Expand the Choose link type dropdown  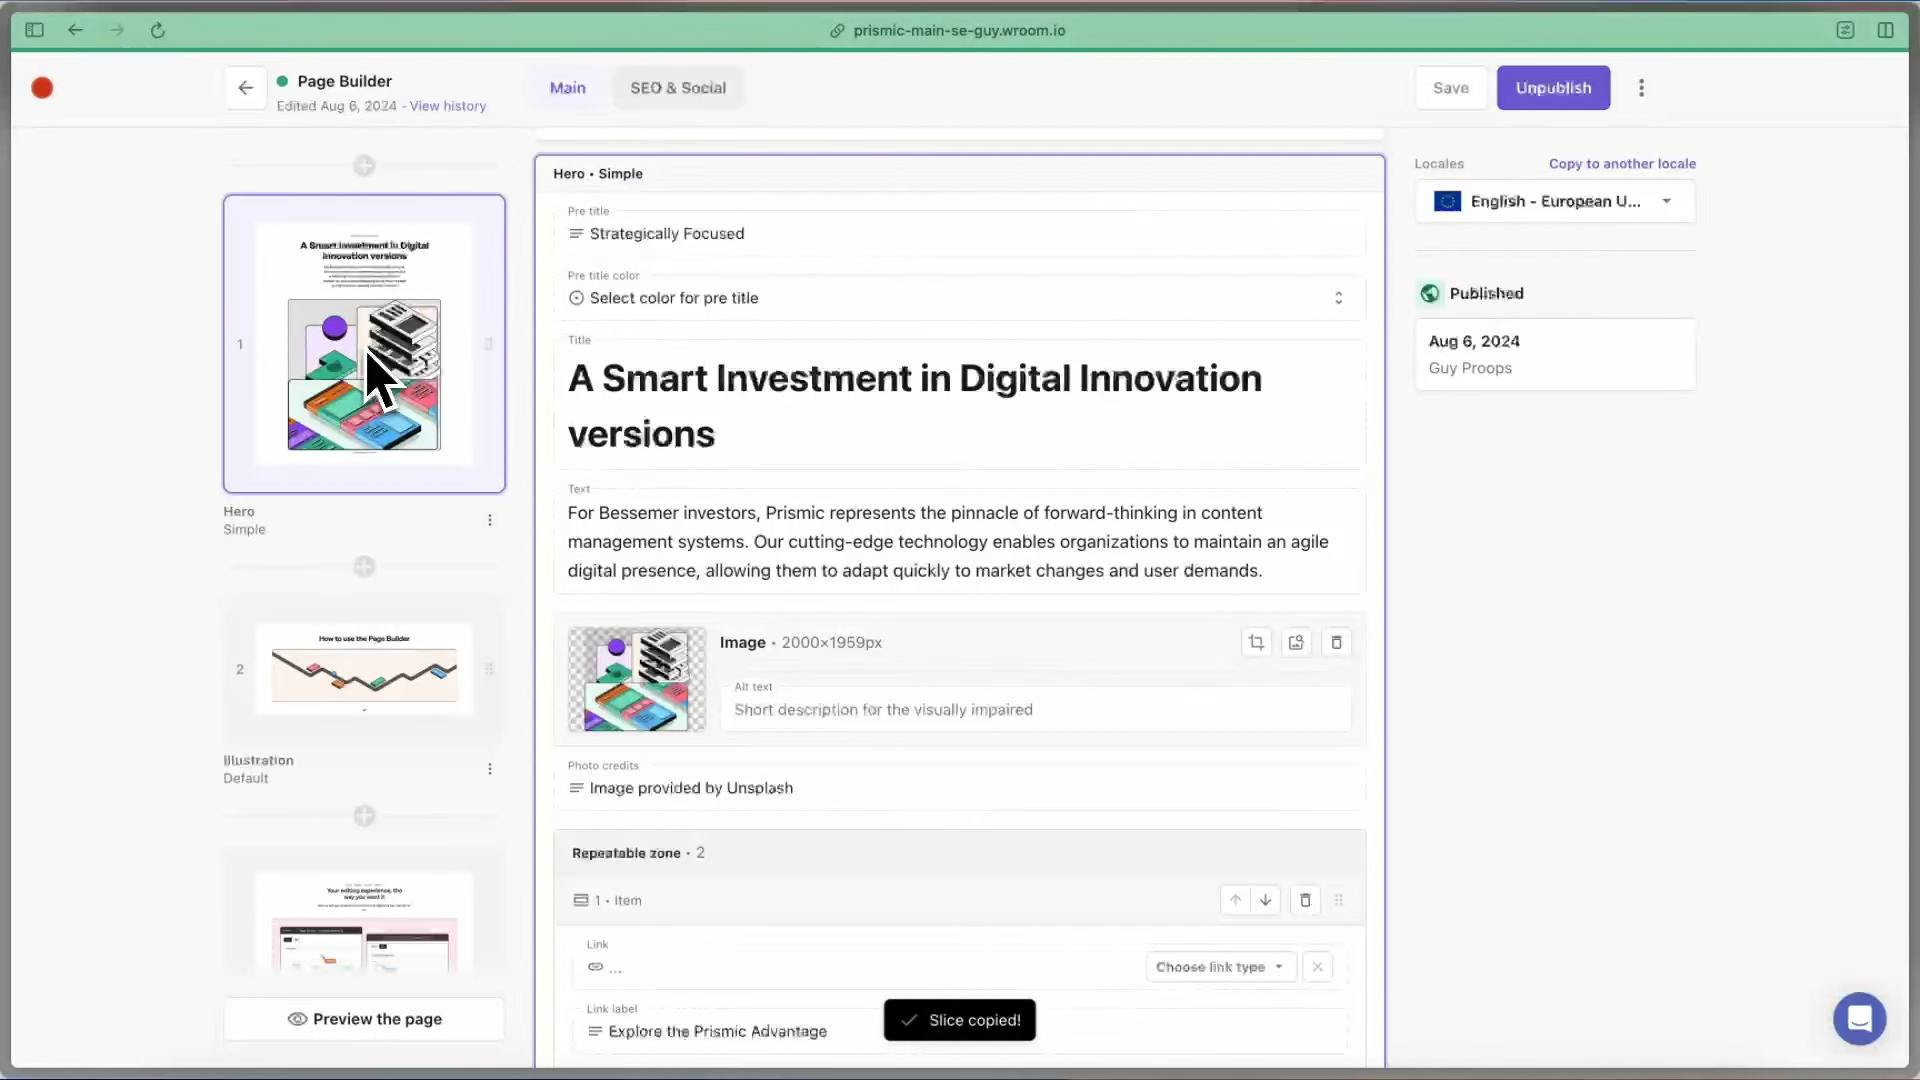coord(1219,967)
